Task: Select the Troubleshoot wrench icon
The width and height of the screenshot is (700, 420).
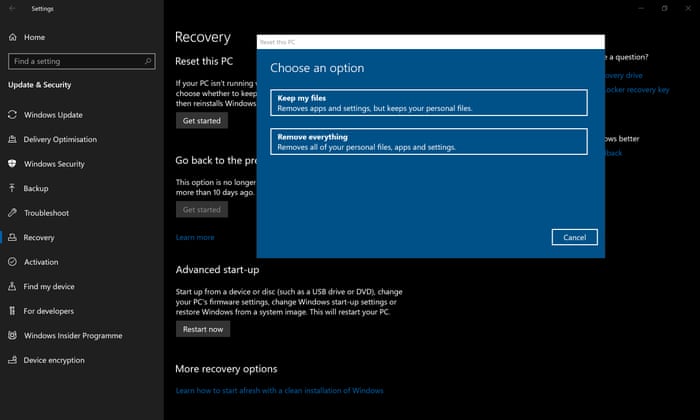Action: pos(13,213)
